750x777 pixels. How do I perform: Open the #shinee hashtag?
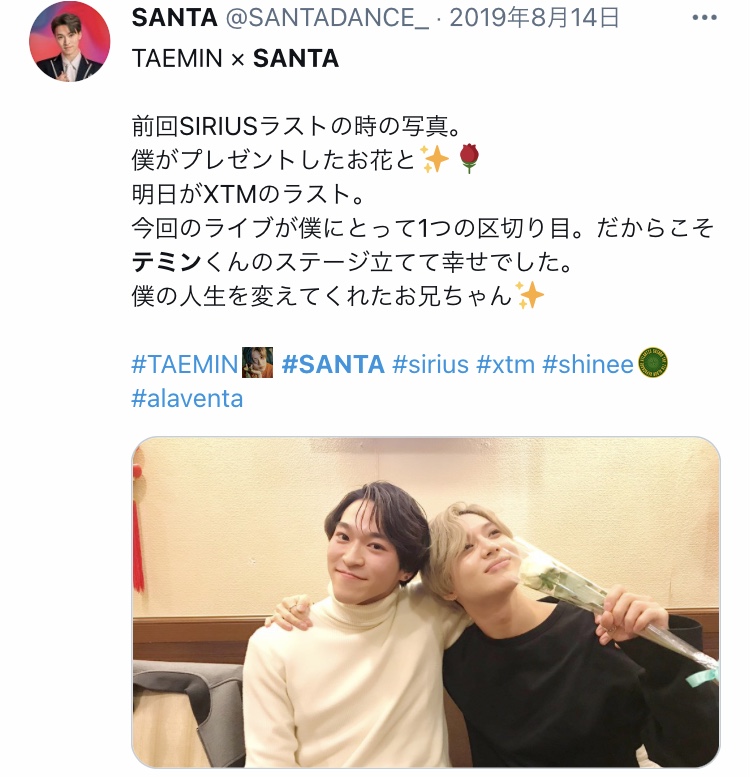(588, 365)
